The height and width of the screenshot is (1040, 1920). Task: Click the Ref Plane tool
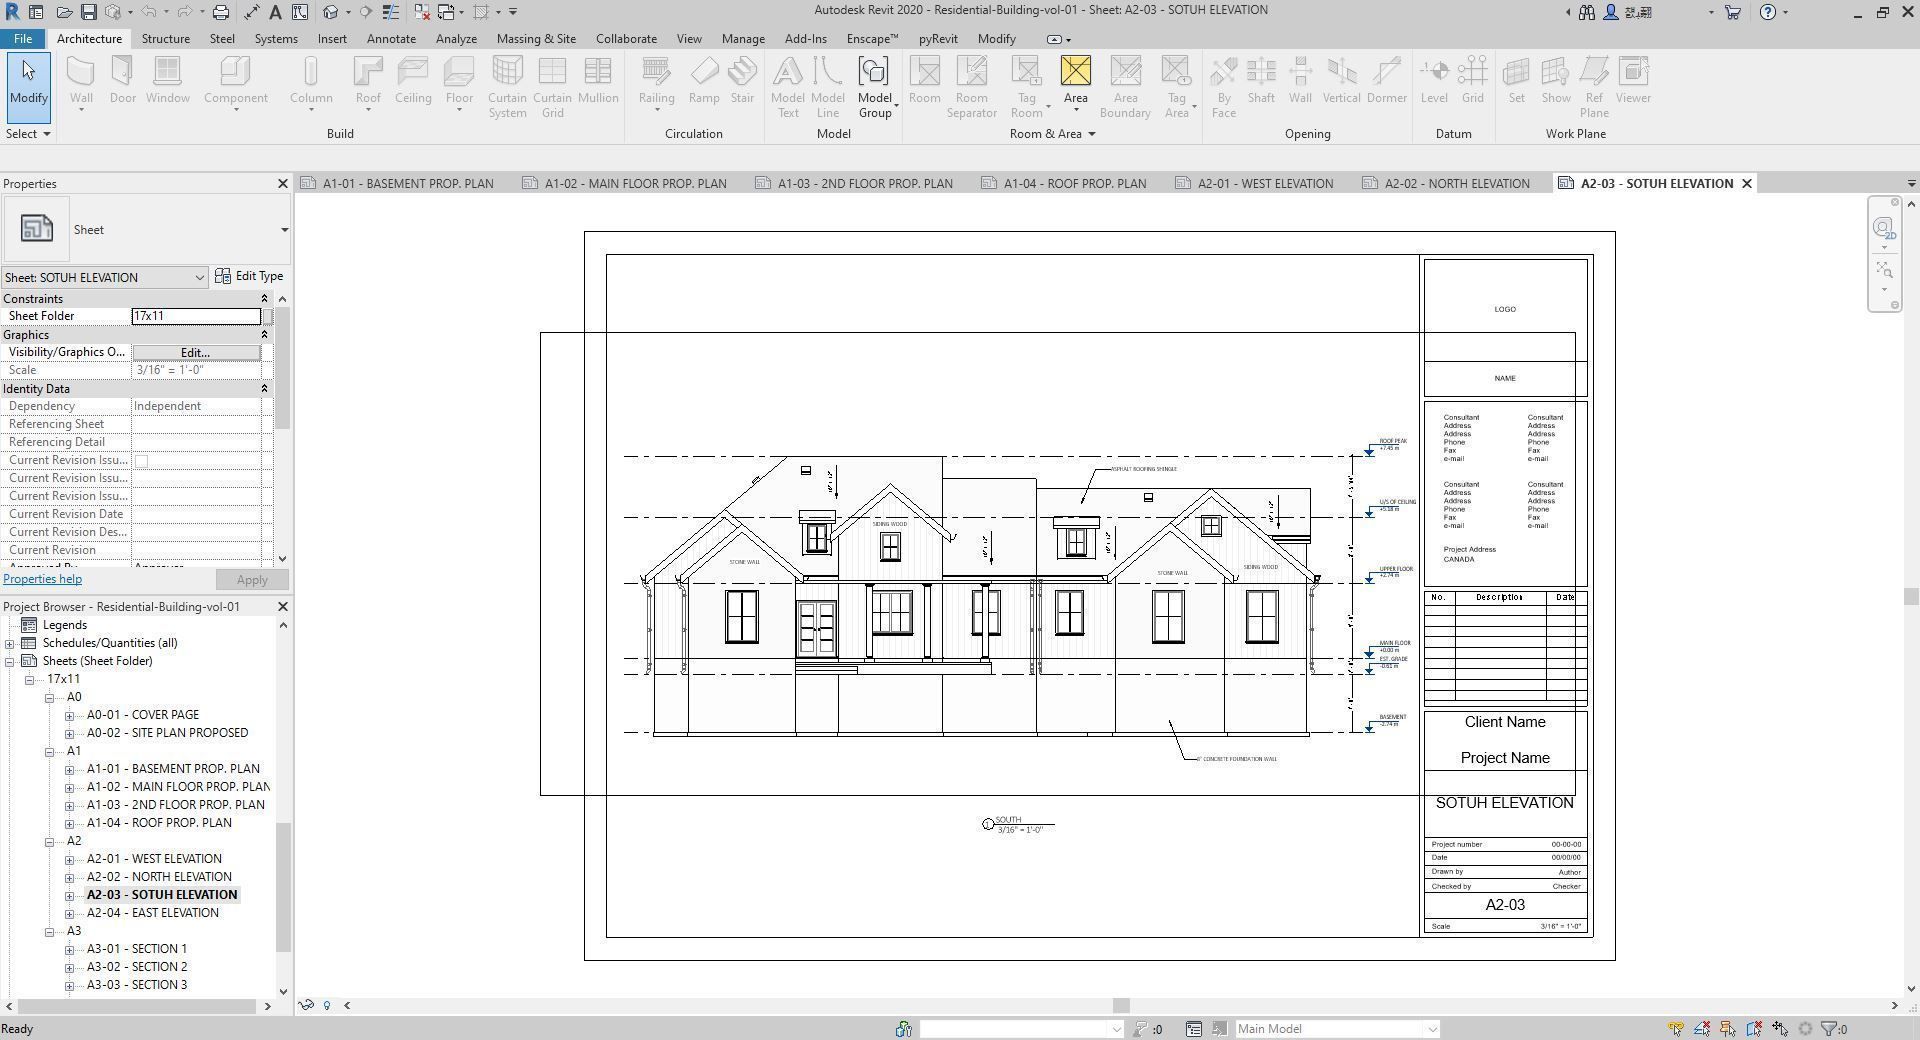point(1594,87)
